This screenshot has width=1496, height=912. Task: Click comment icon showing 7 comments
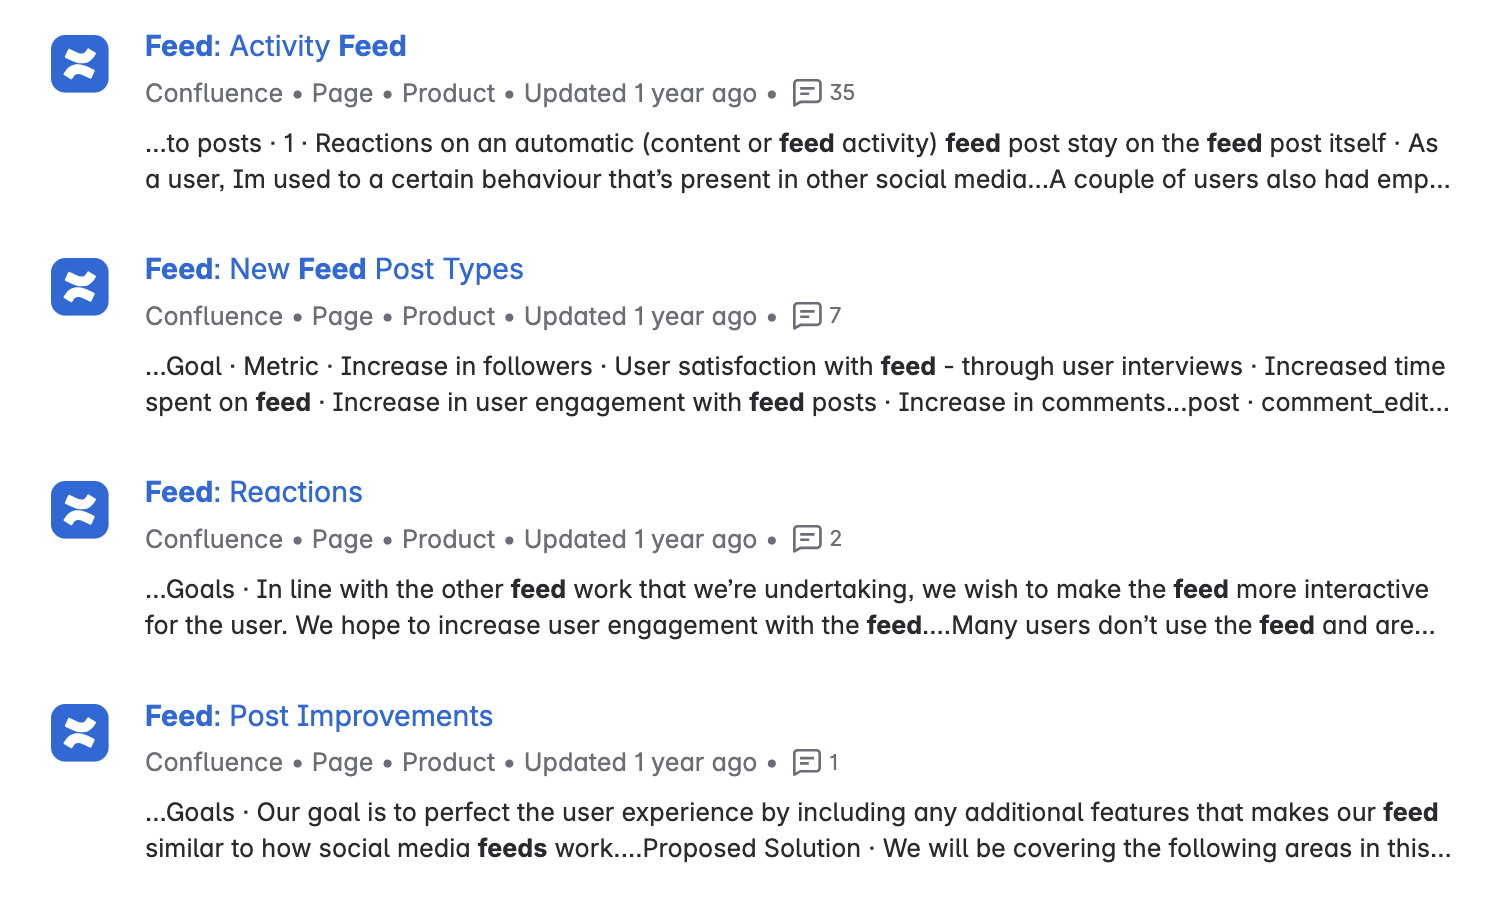(807, 316)
